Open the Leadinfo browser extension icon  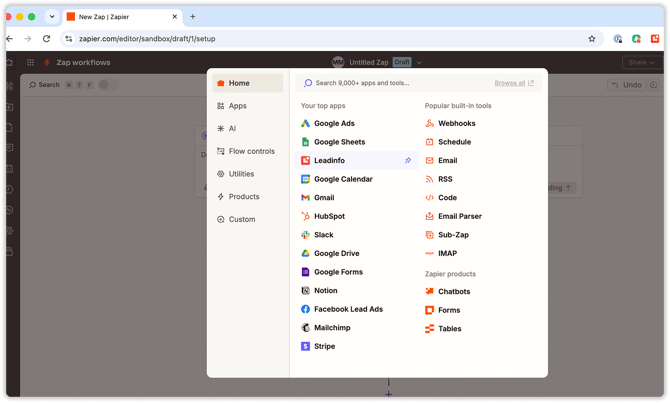pos(655,39)
